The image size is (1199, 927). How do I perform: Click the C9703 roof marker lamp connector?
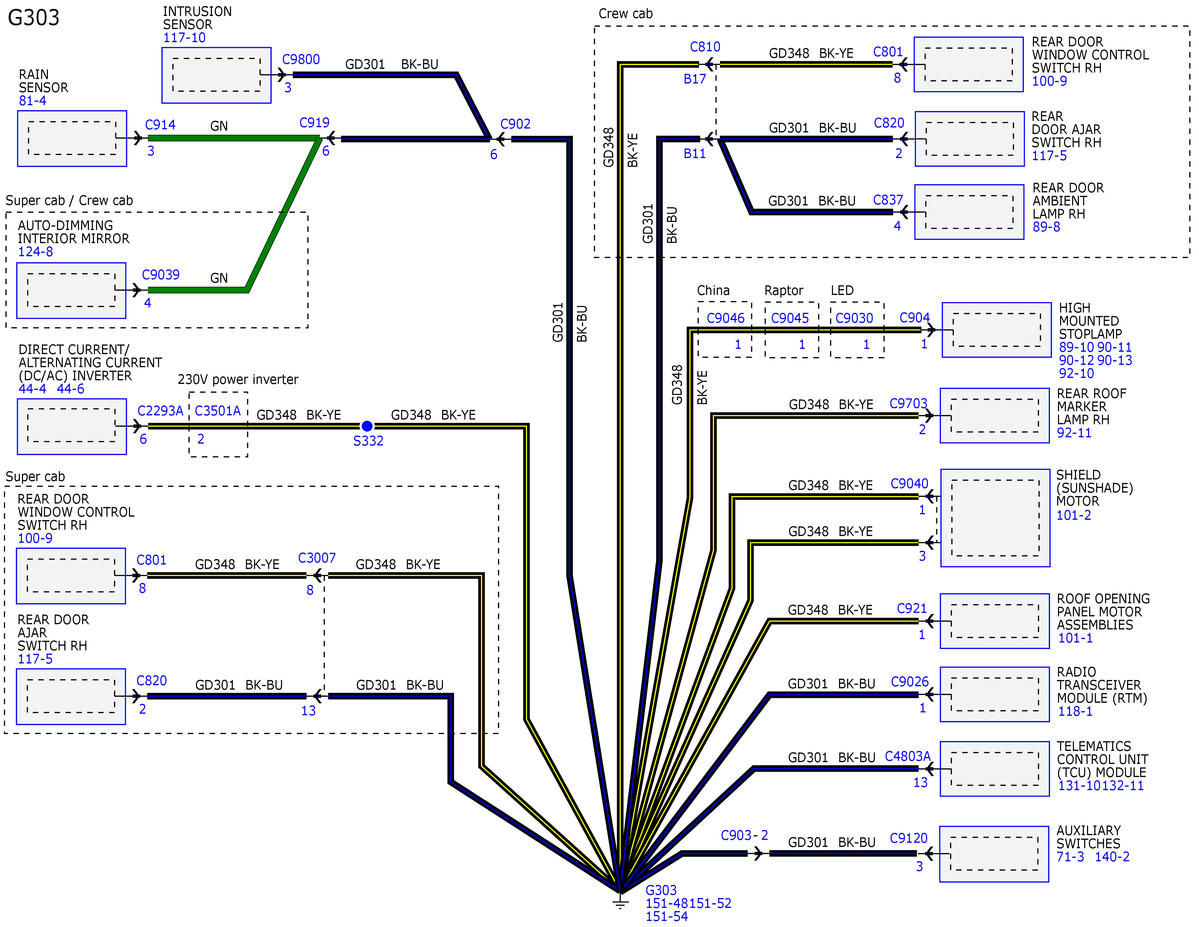908,404
